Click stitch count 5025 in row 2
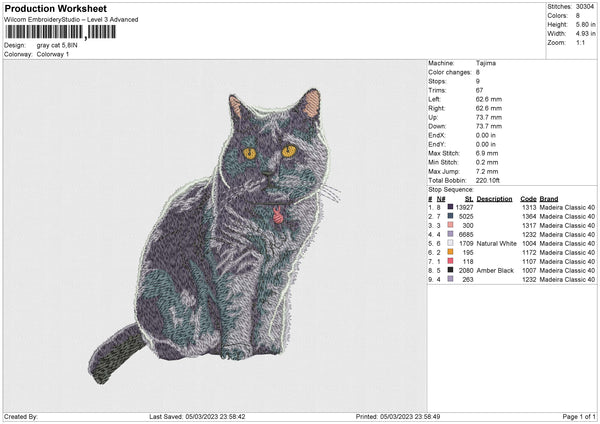Screen dimensions: 600x424 (466, 216)
